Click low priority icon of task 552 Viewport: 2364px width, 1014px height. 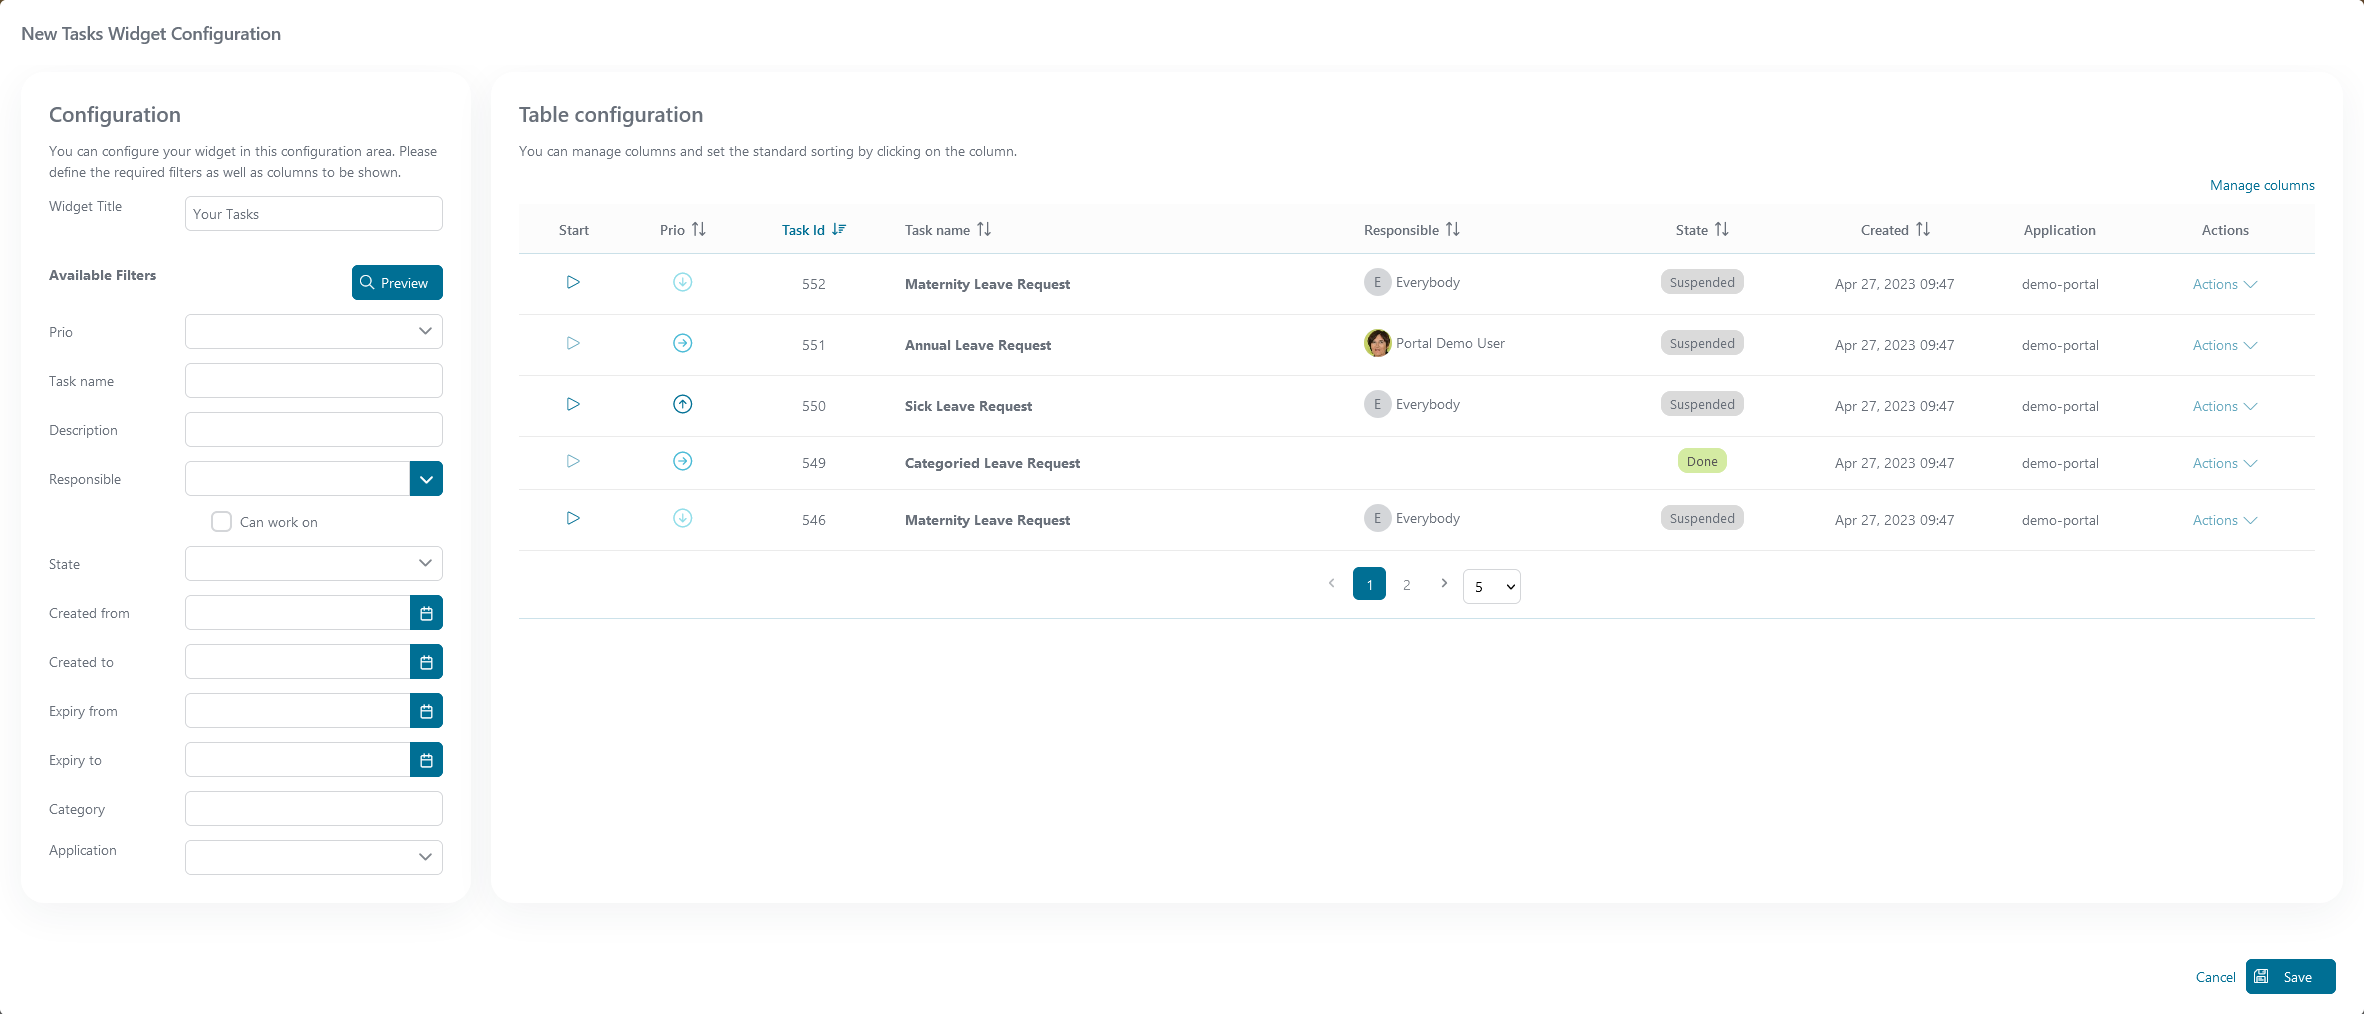point(683,282)
